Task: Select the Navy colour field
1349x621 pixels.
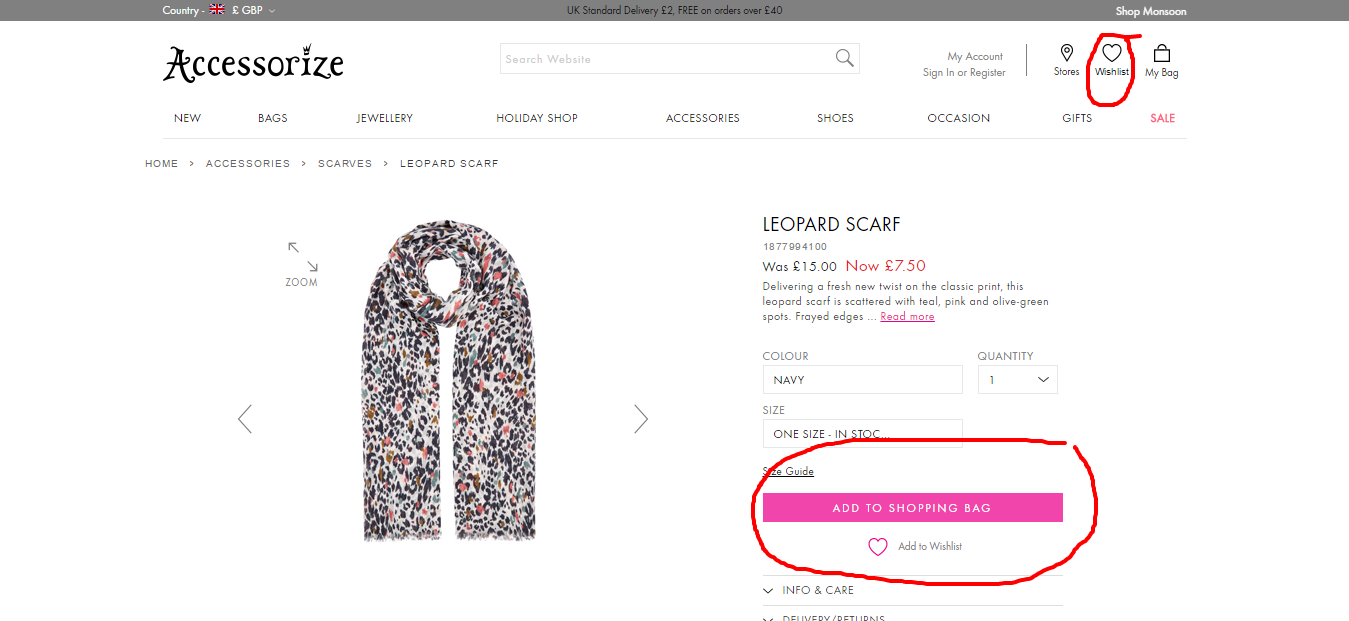Action: click(862, 380)
